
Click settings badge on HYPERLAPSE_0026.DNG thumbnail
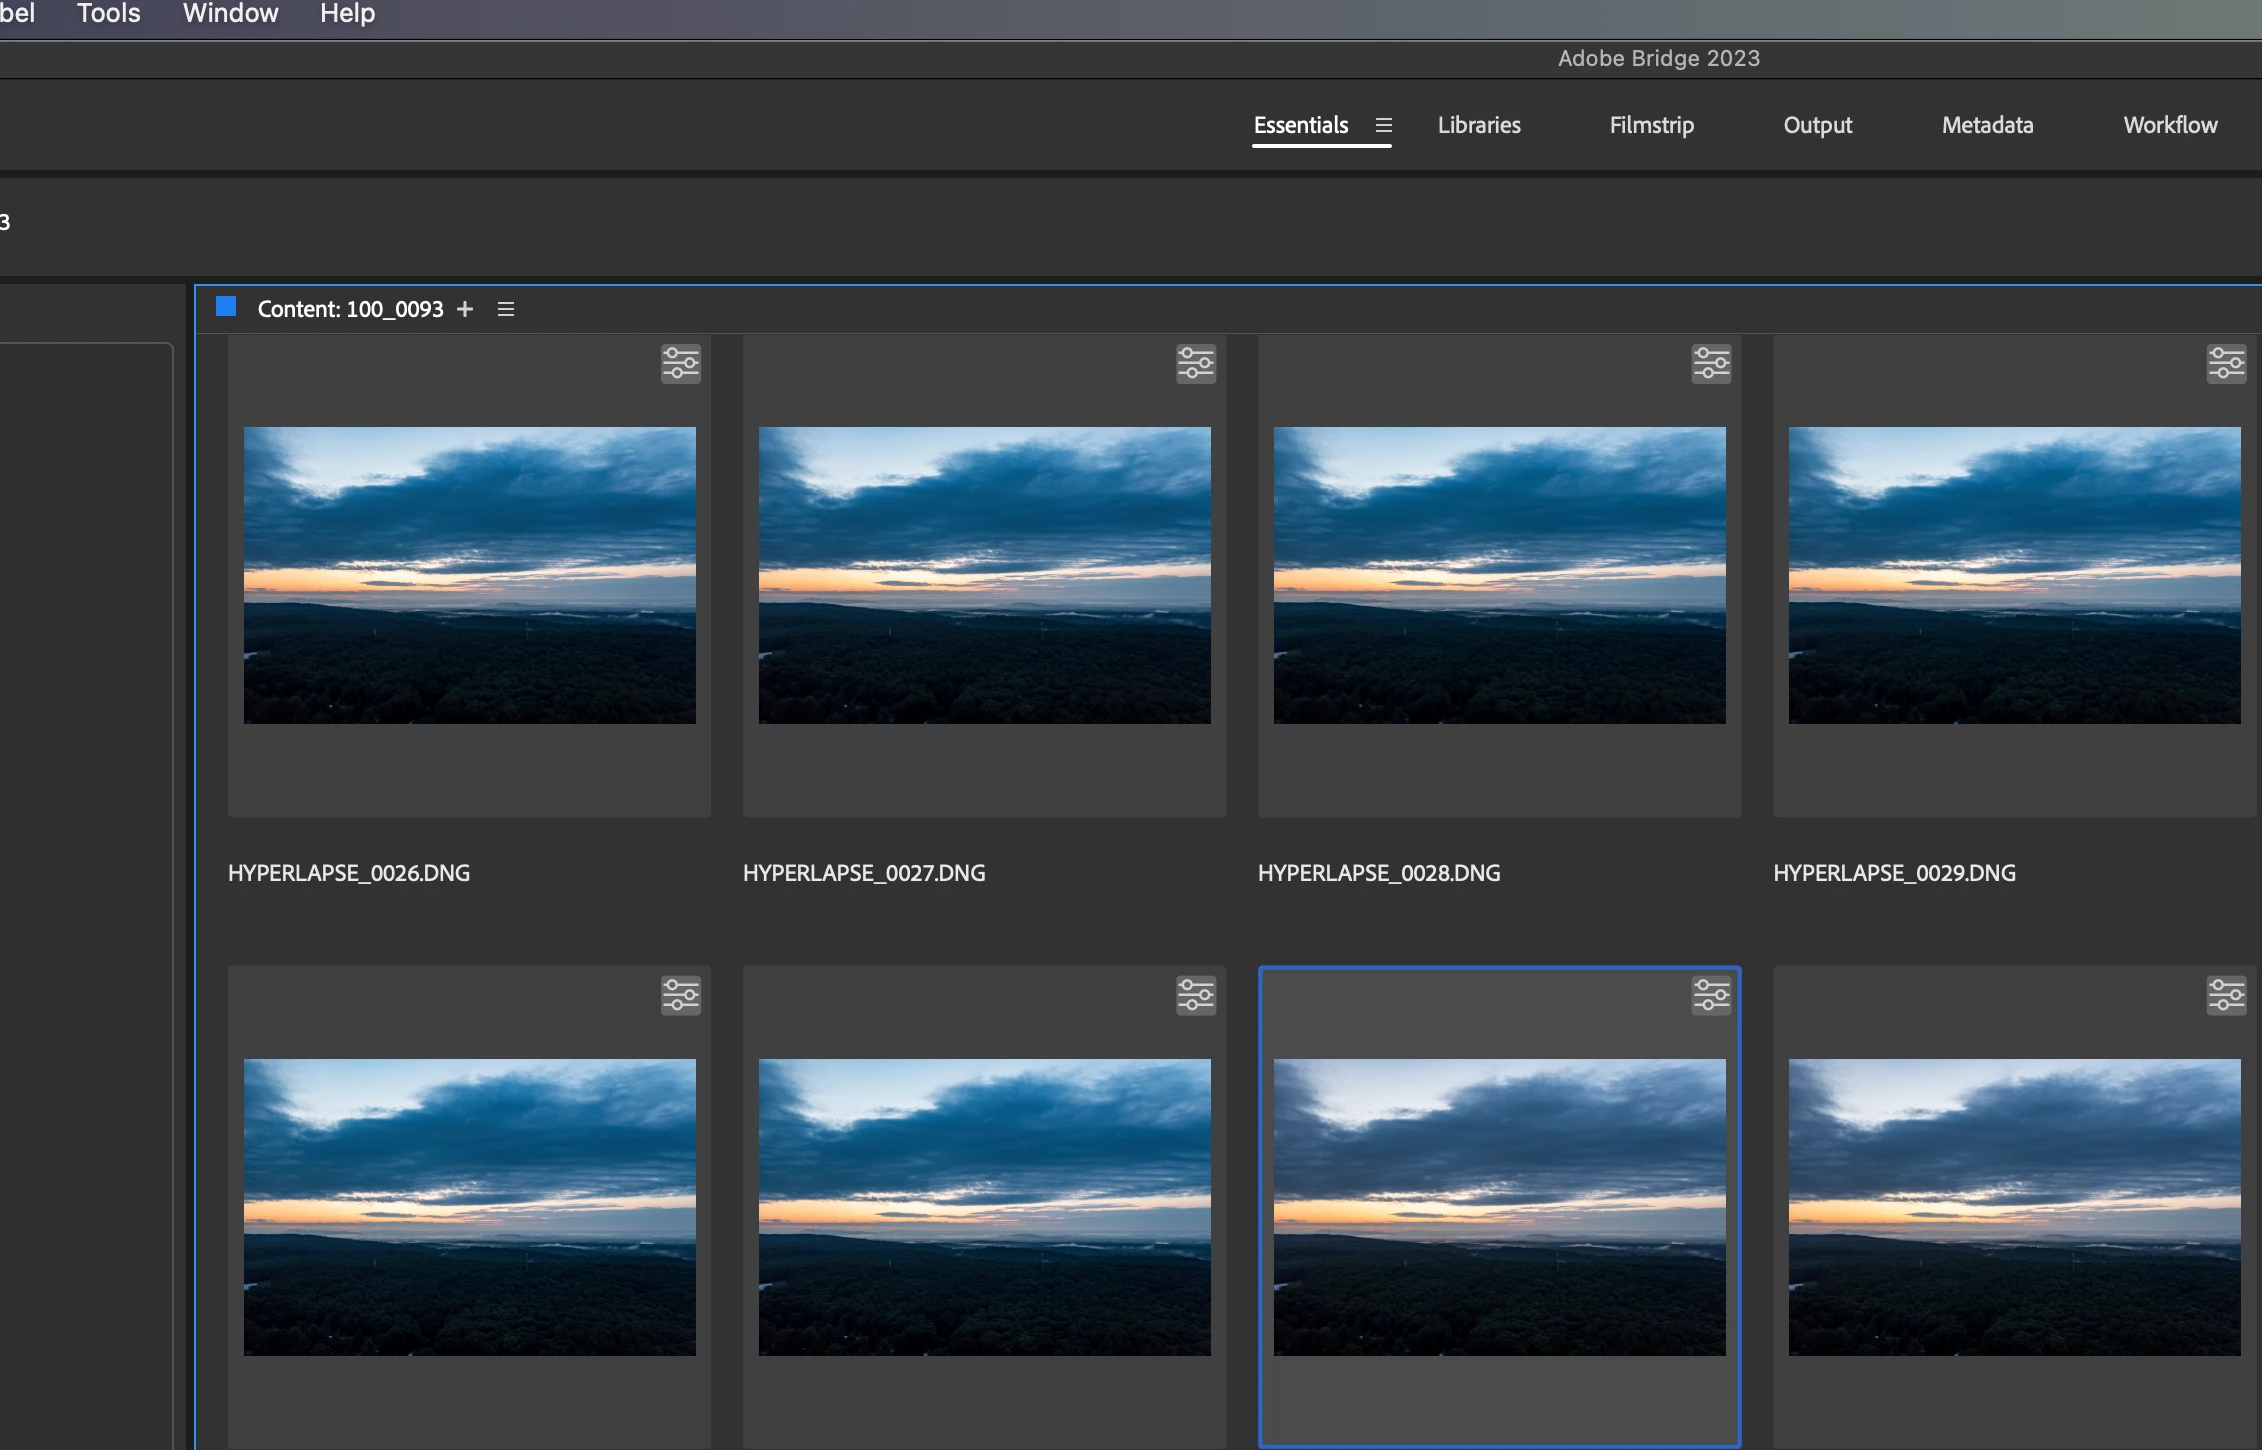click(680, 363)
